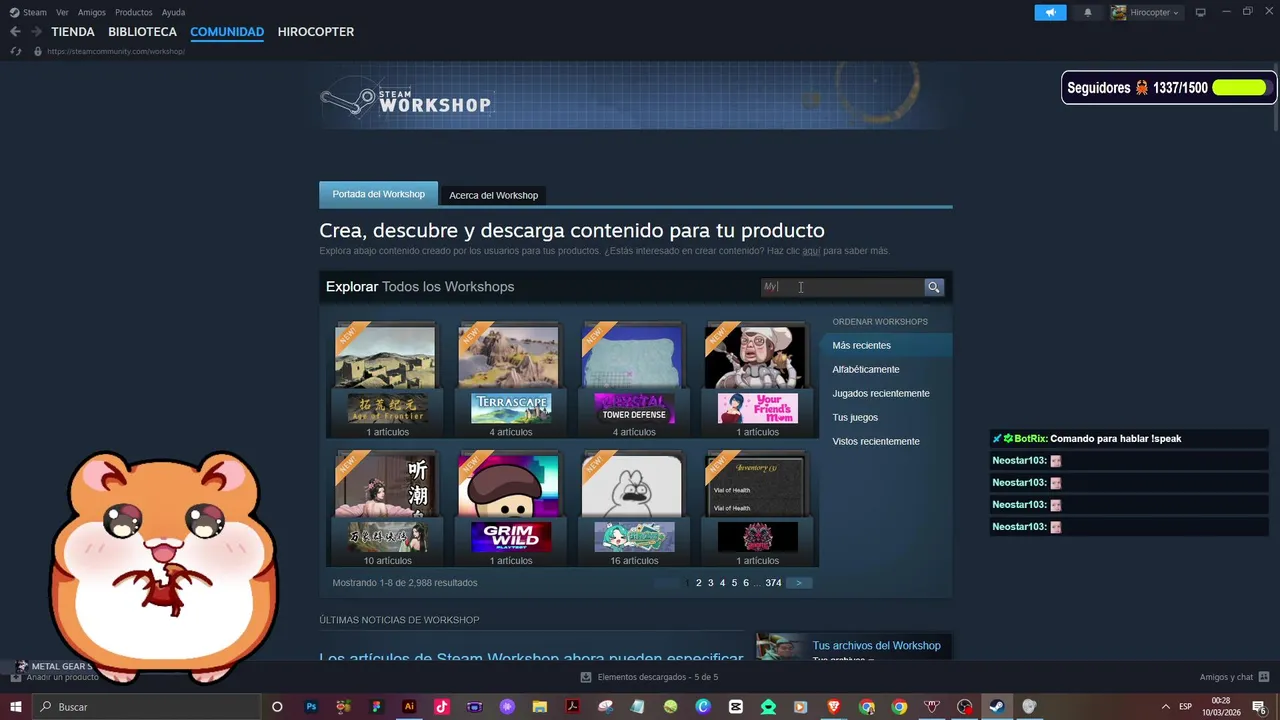Open CapCut from the taskbar
Image resolution: width=1280 pixels, height=720 pixels.
pos(736,707)
